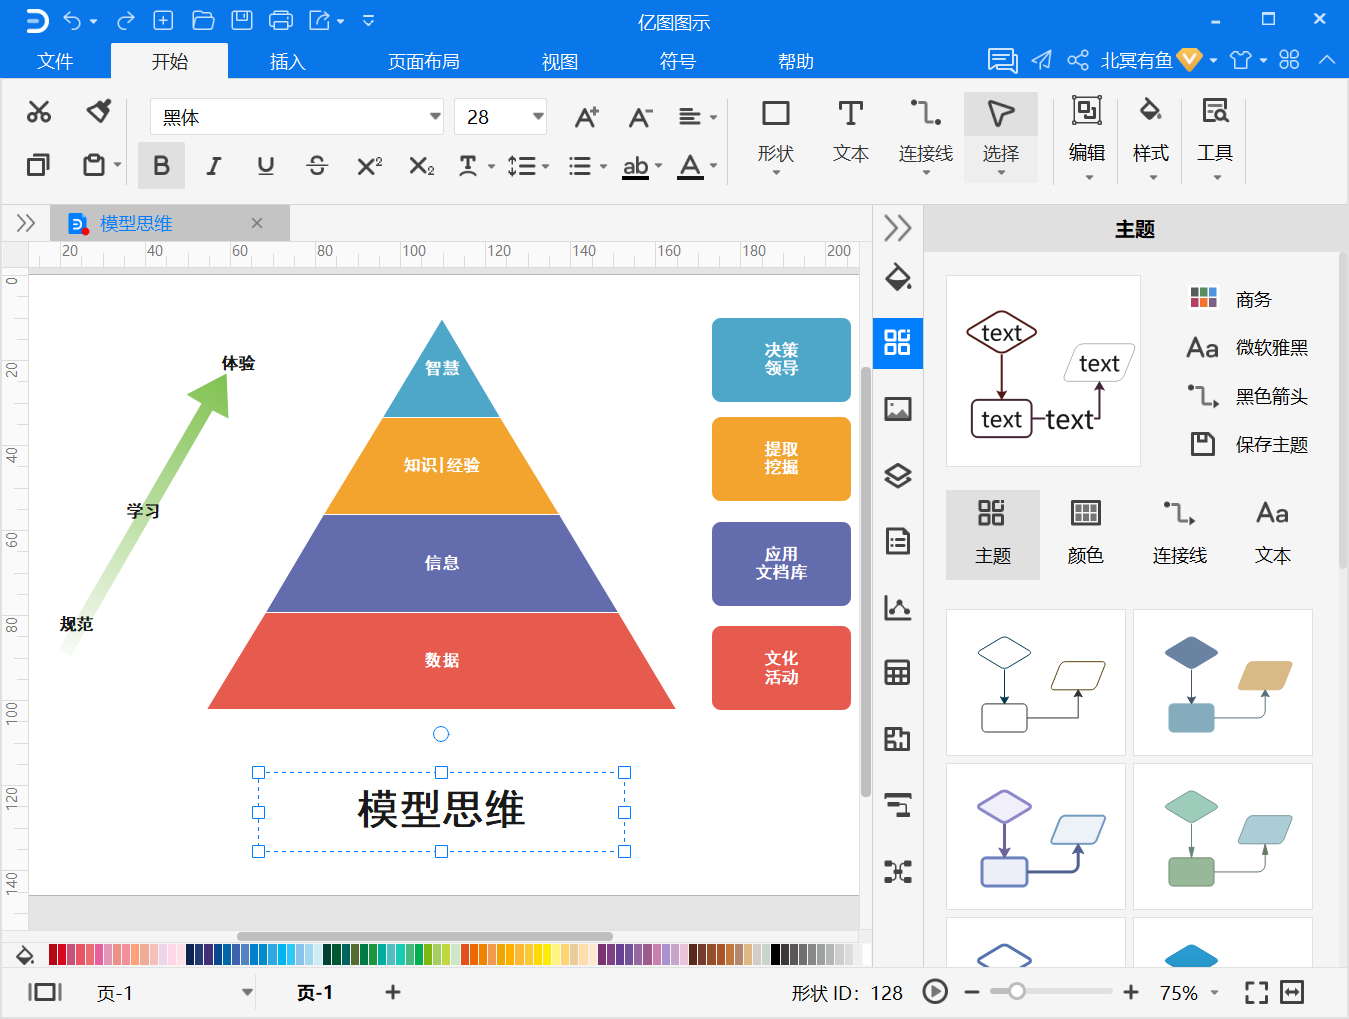Screen dimensions: 1349x1019
Task: Switch to the 插入 ribbon tab
Action: (287, 61)
